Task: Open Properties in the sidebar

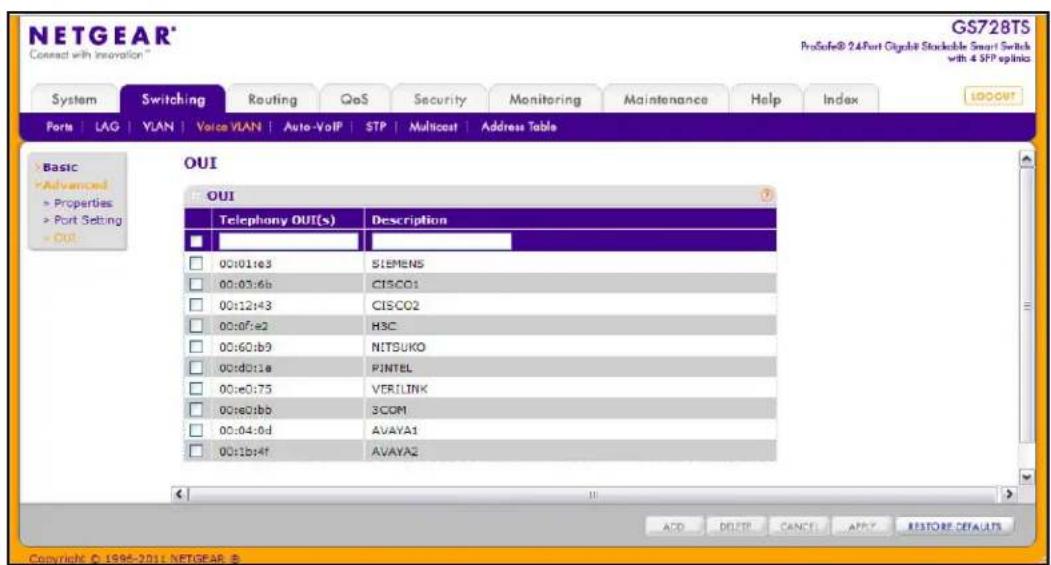Action: tap(82, 203)
